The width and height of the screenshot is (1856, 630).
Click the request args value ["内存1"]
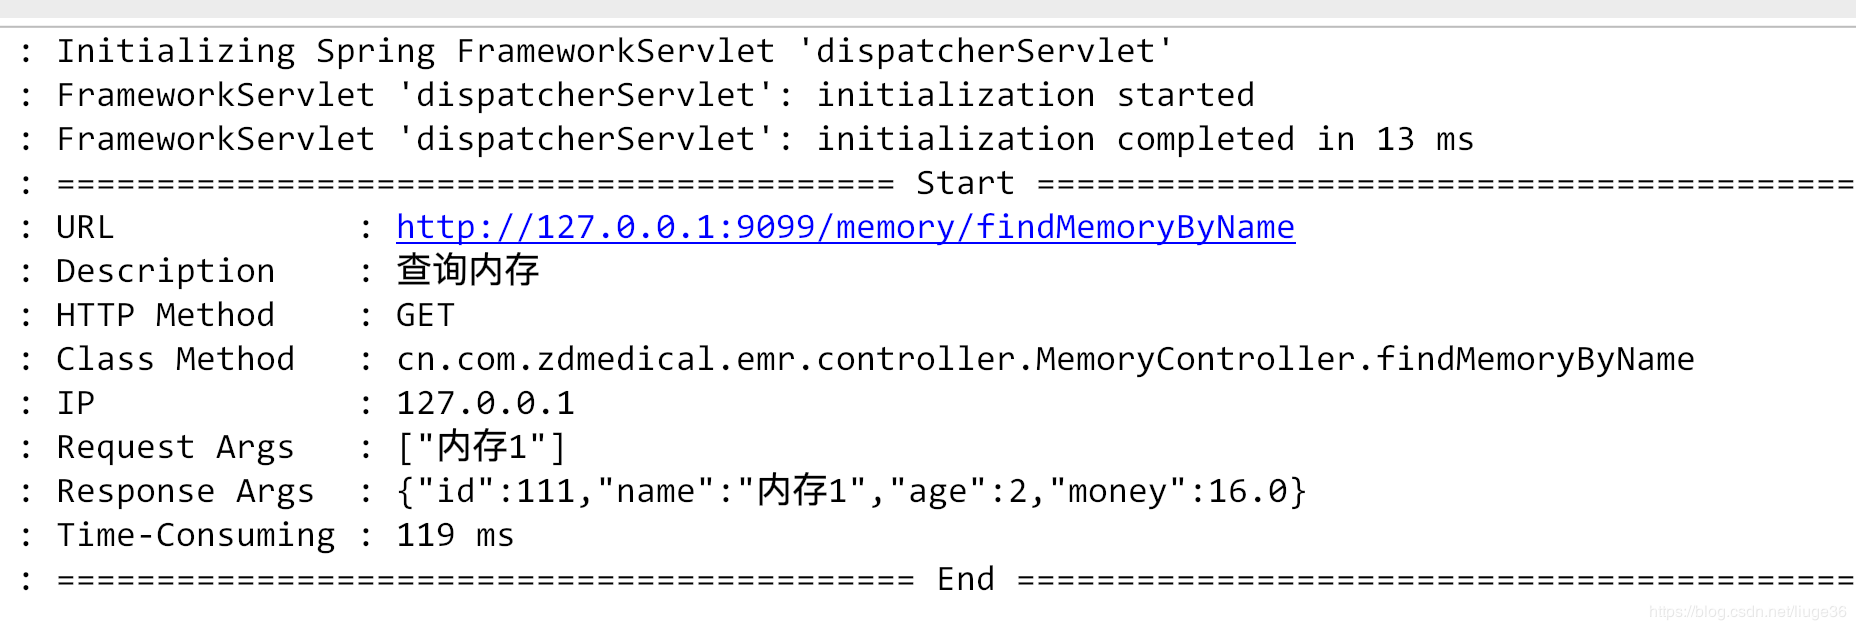(x=481, y=447)
